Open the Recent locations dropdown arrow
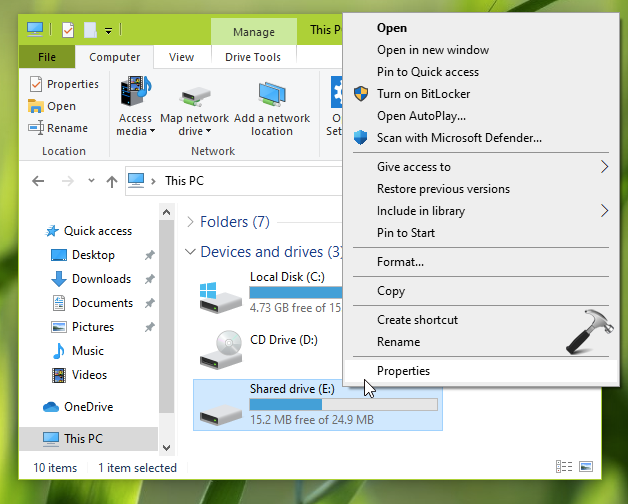The image size is (628, 504). [x=91, y=181]
